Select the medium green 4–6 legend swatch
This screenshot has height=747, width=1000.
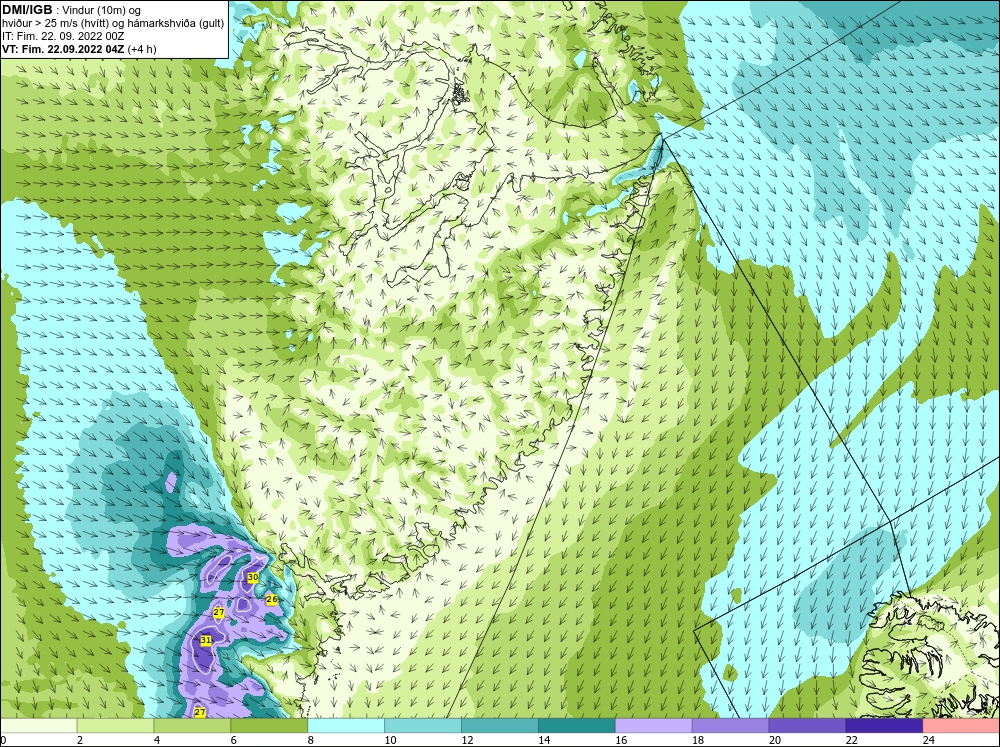[x=192, y=726]
